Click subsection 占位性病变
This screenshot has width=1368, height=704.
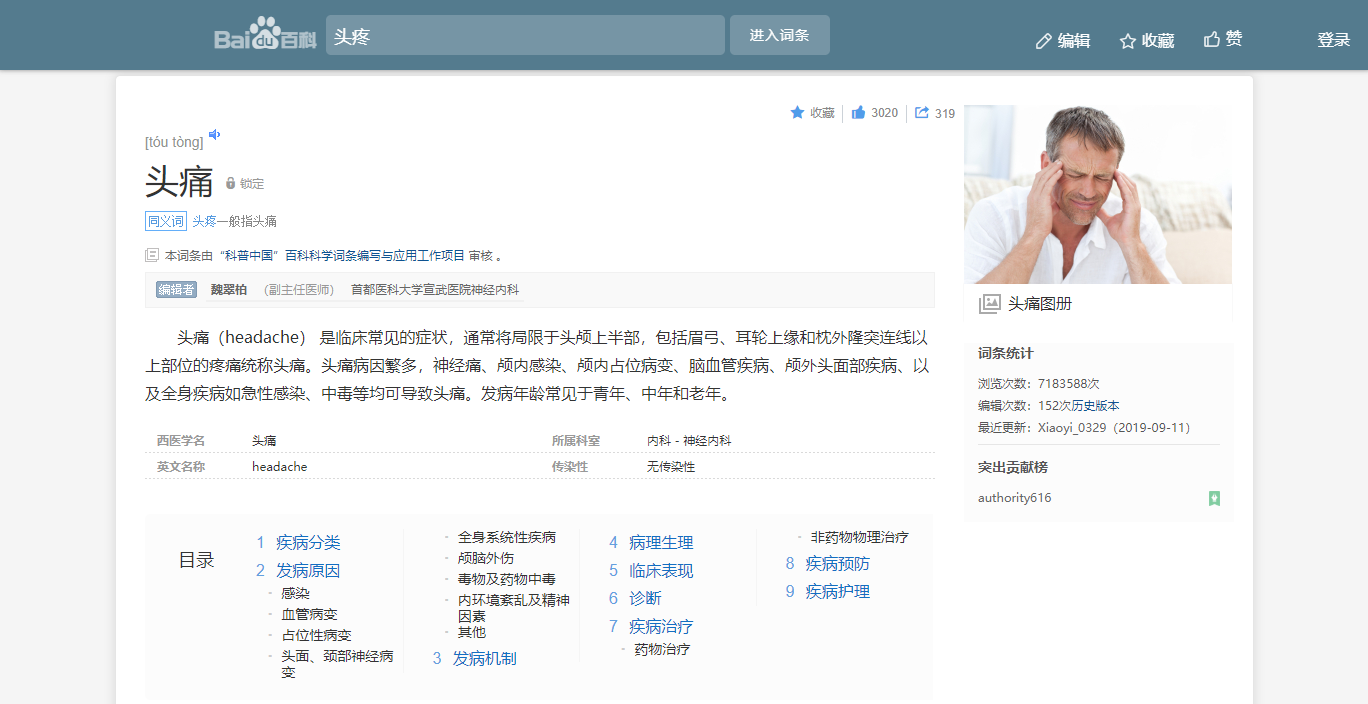pyautogui.click(x=316, y=635)
